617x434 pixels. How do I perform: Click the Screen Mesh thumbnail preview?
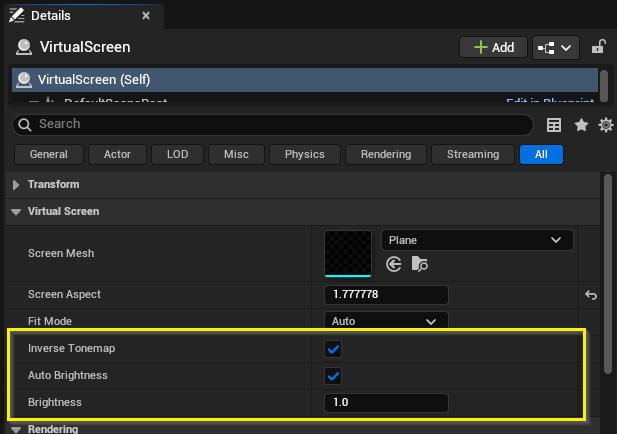tap(348, 253)
